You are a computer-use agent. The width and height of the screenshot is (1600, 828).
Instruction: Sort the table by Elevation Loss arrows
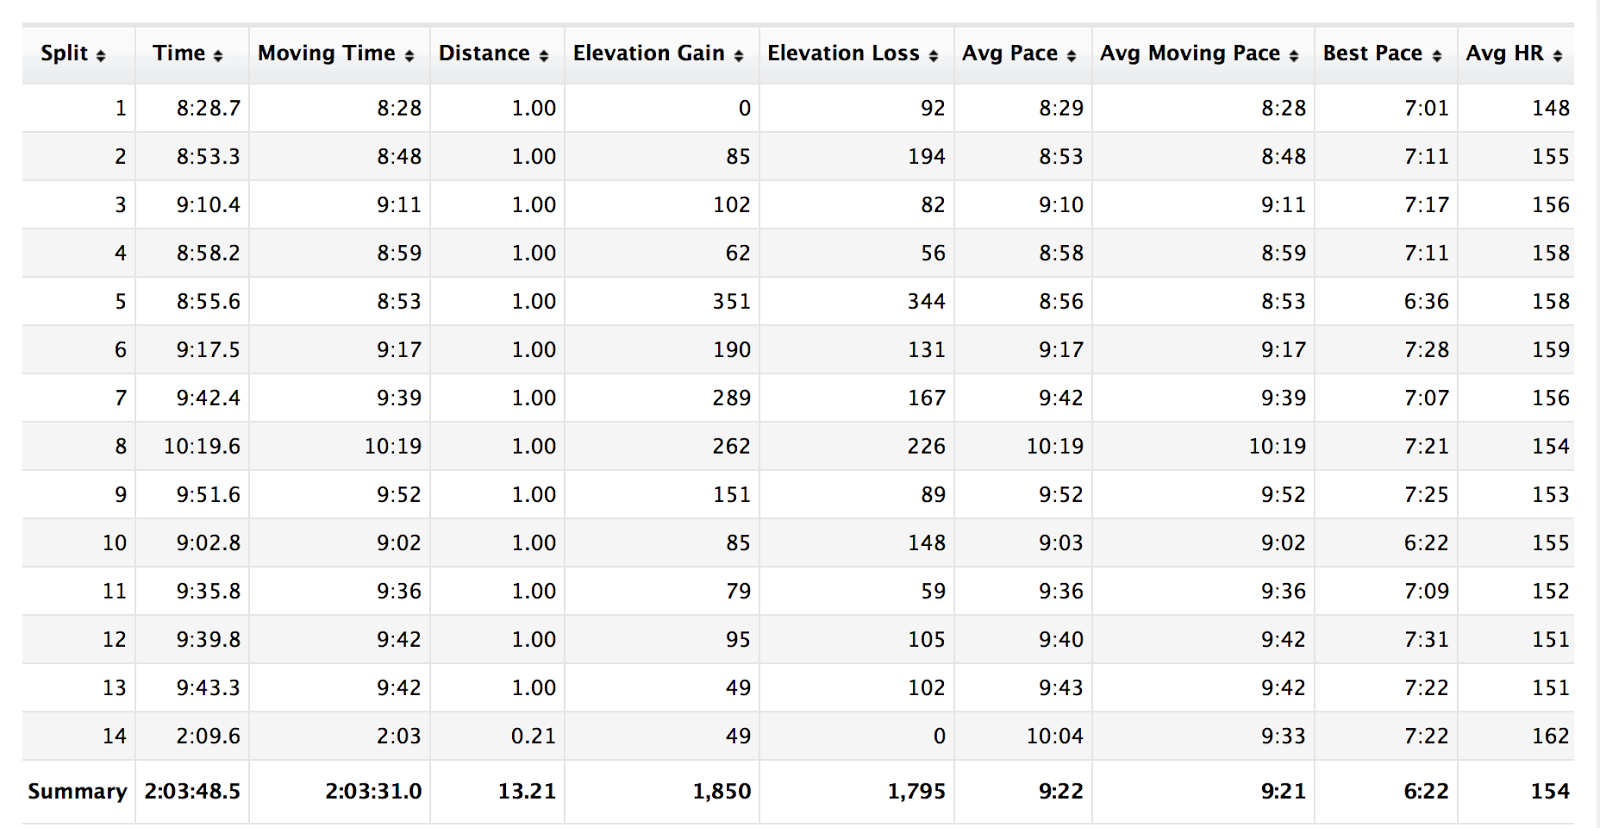934,56
